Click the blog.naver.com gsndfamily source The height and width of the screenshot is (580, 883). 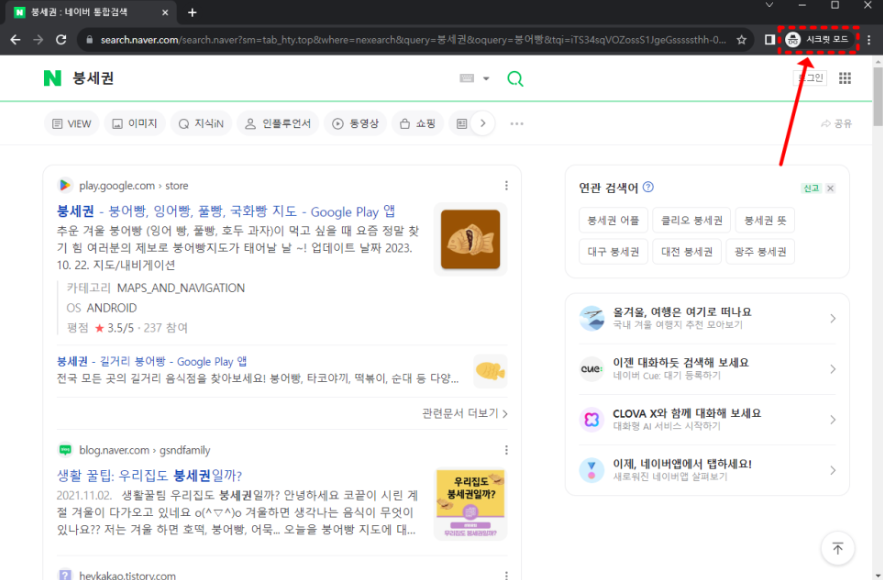[x=144, y=450]
